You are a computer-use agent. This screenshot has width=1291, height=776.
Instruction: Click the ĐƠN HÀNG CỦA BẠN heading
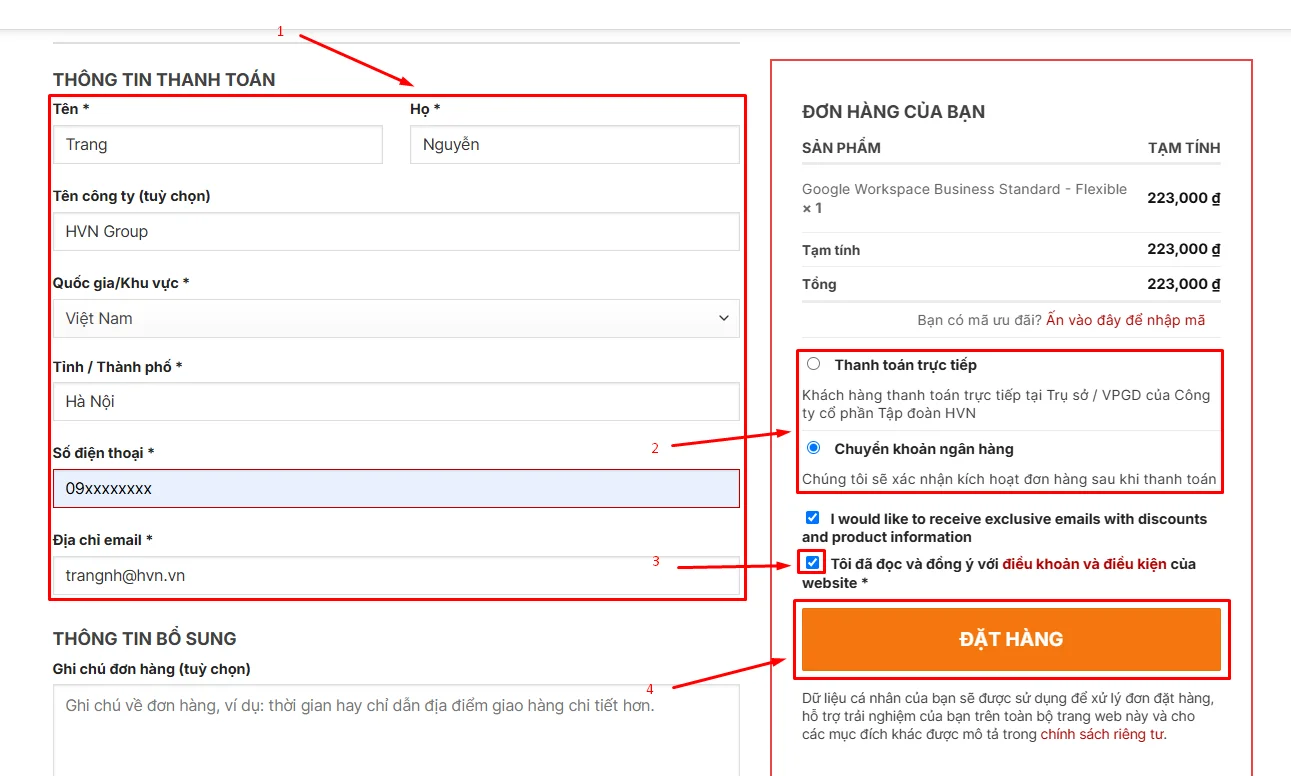[893, 112]
